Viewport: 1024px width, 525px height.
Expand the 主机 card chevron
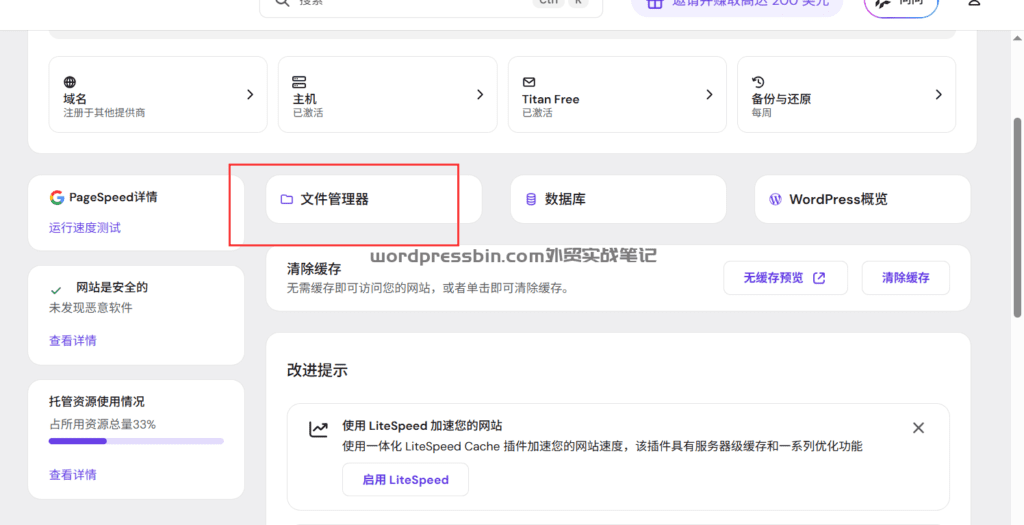pyautogui.click(x=480, y=95)
